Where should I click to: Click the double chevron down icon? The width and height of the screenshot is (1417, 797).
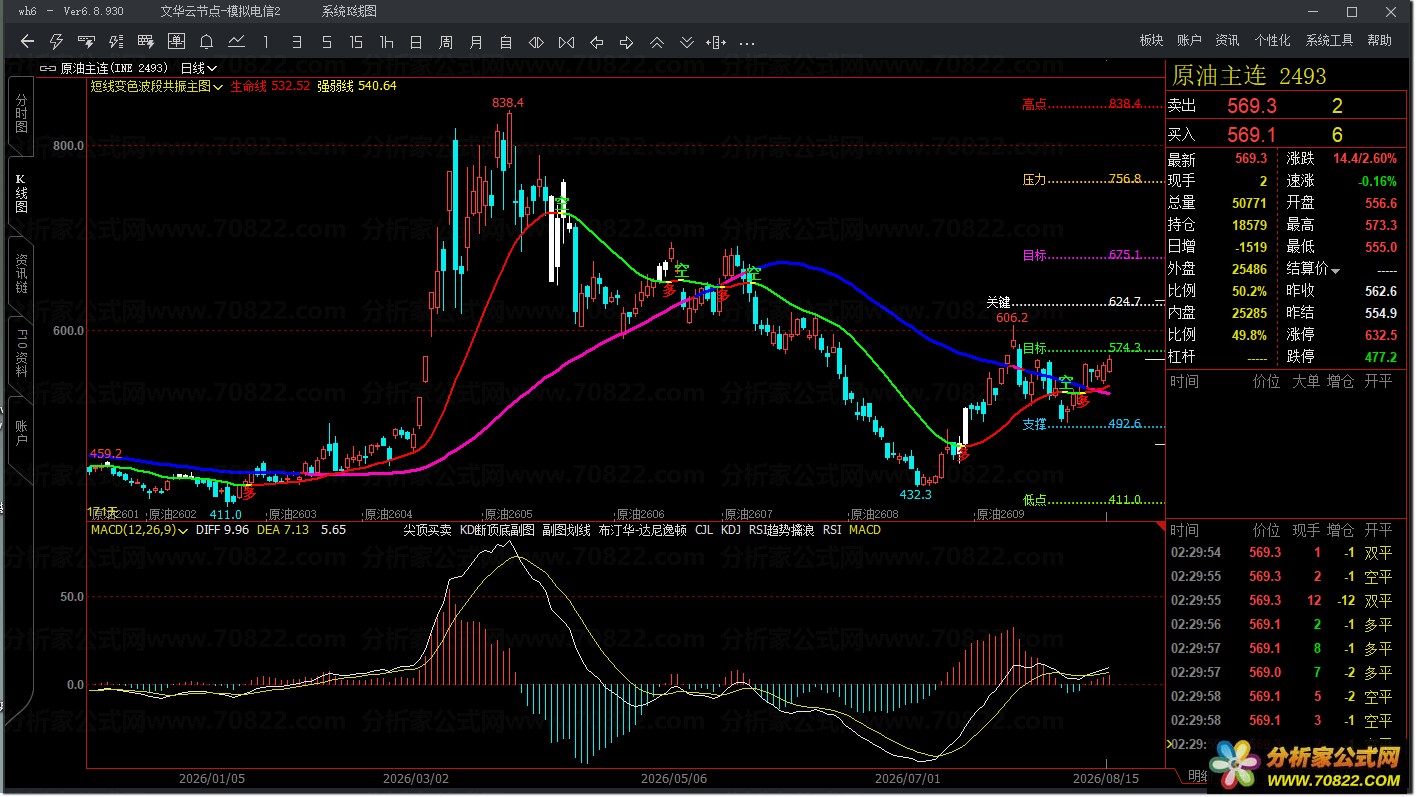tap(686, 42)
